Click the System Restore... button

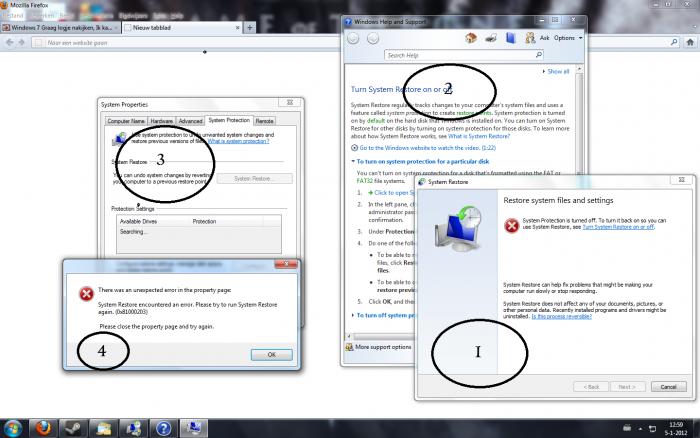pyautogui.click(x=254, y=179)
